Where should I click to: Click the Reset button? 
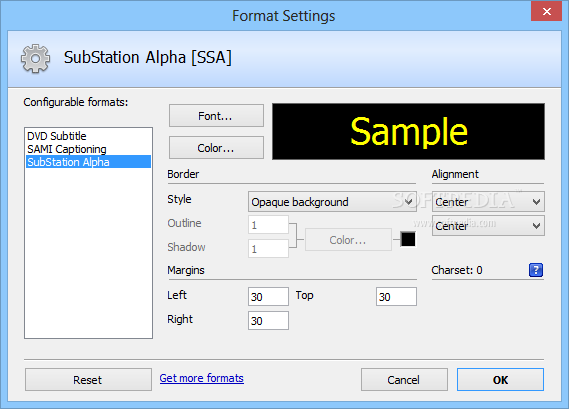pos(88,380)
